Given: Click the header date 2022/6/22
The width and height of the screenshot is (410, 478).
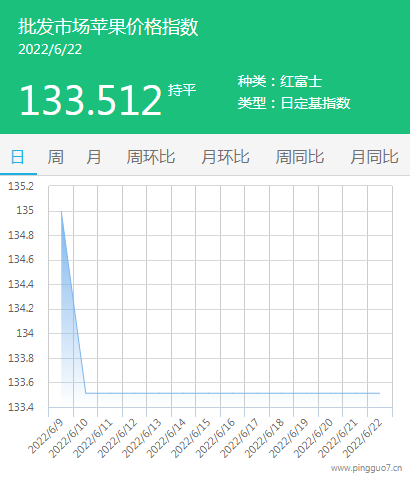Looking at the screenshot, I should [50, 50].
